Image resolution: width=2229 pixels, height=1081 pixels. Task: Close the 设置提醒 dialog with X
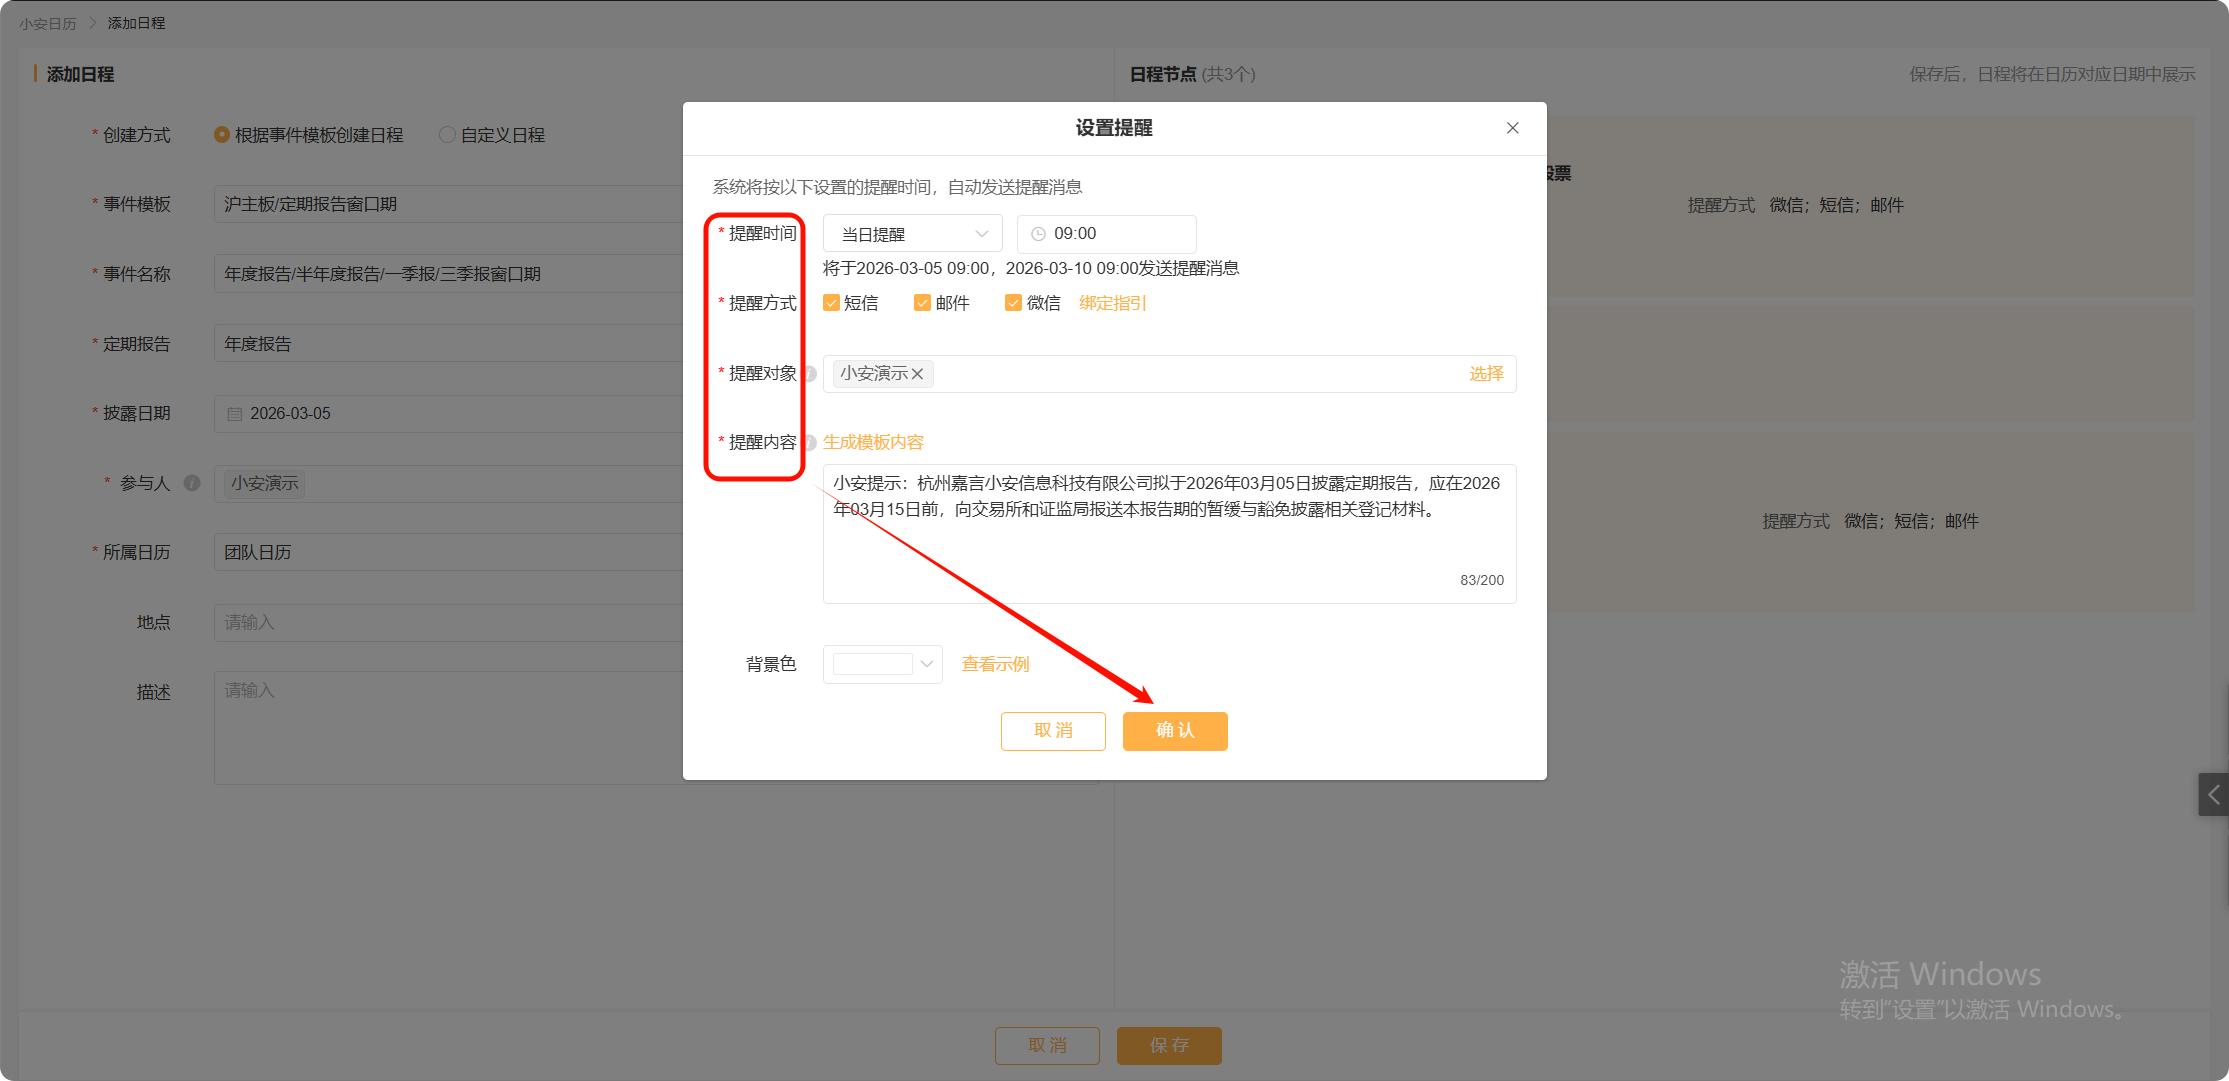(1512, 128)
